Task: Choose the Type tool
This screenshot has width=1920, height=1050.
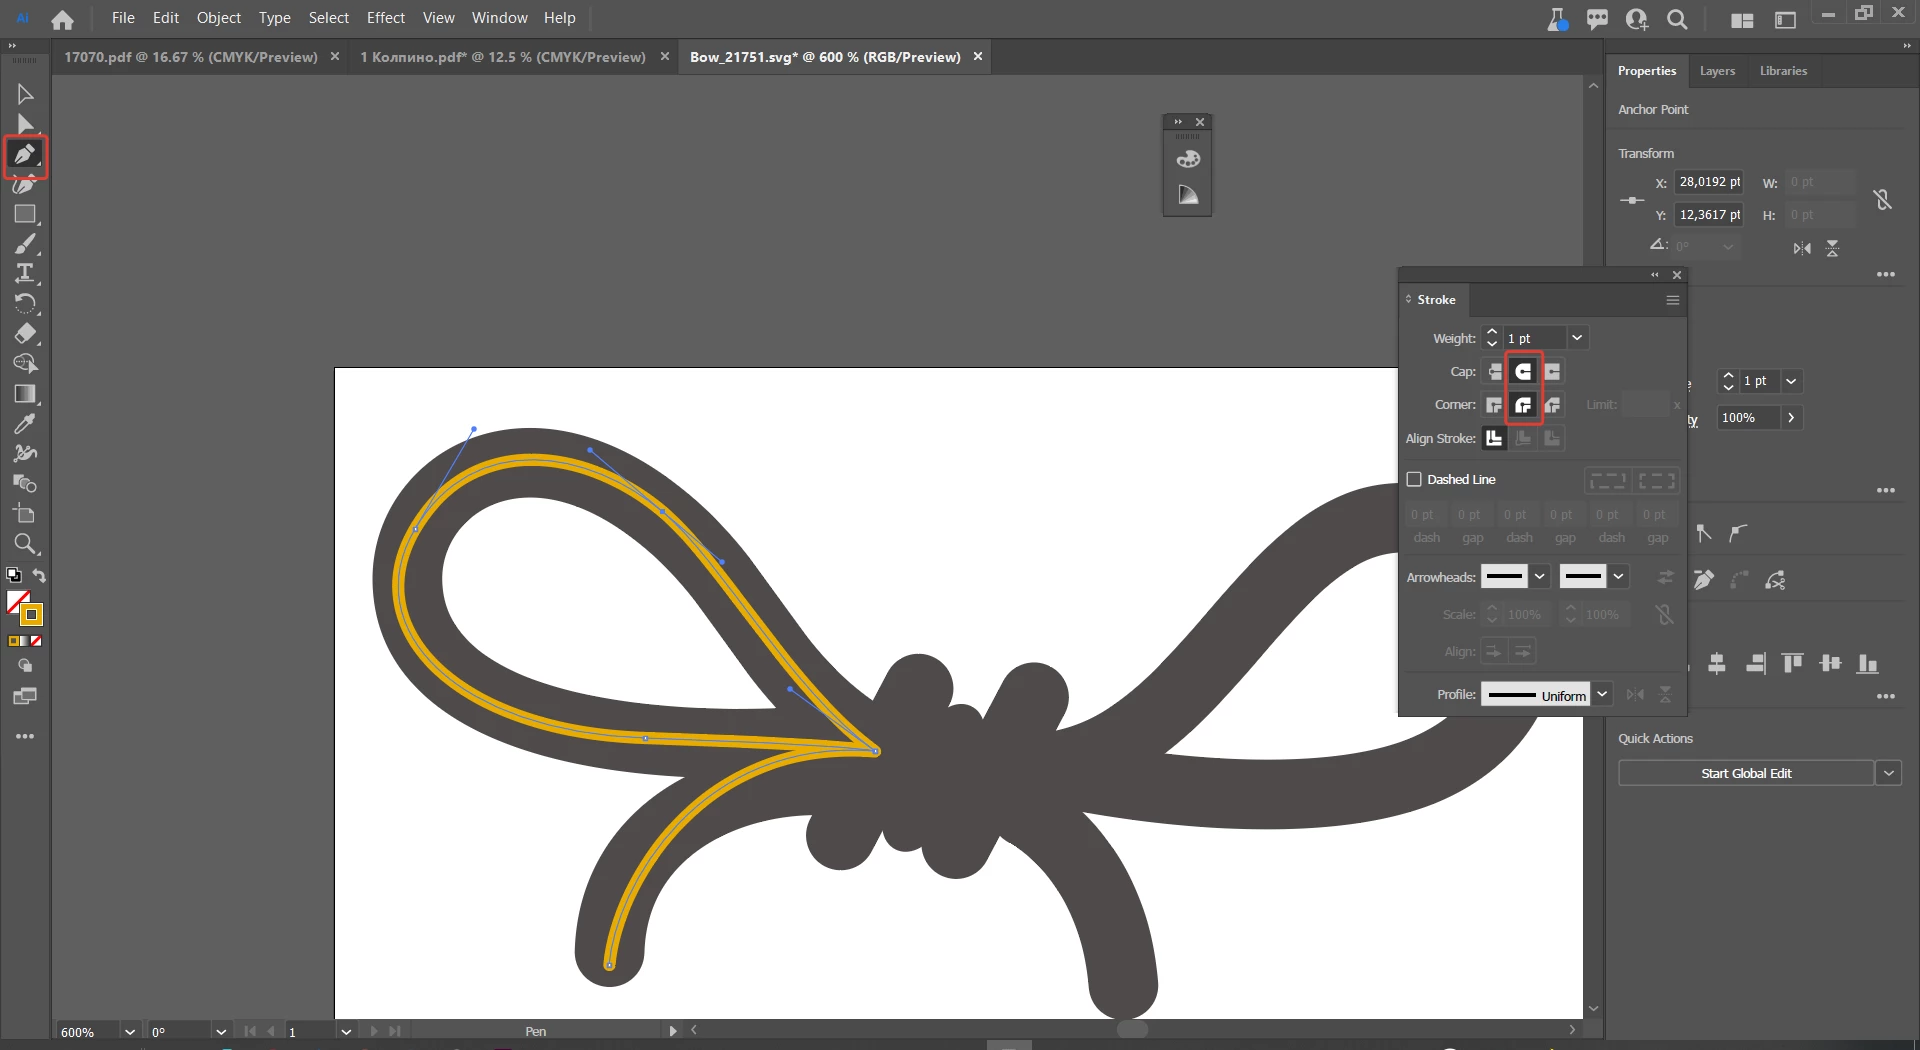Action: coord(25,273)
